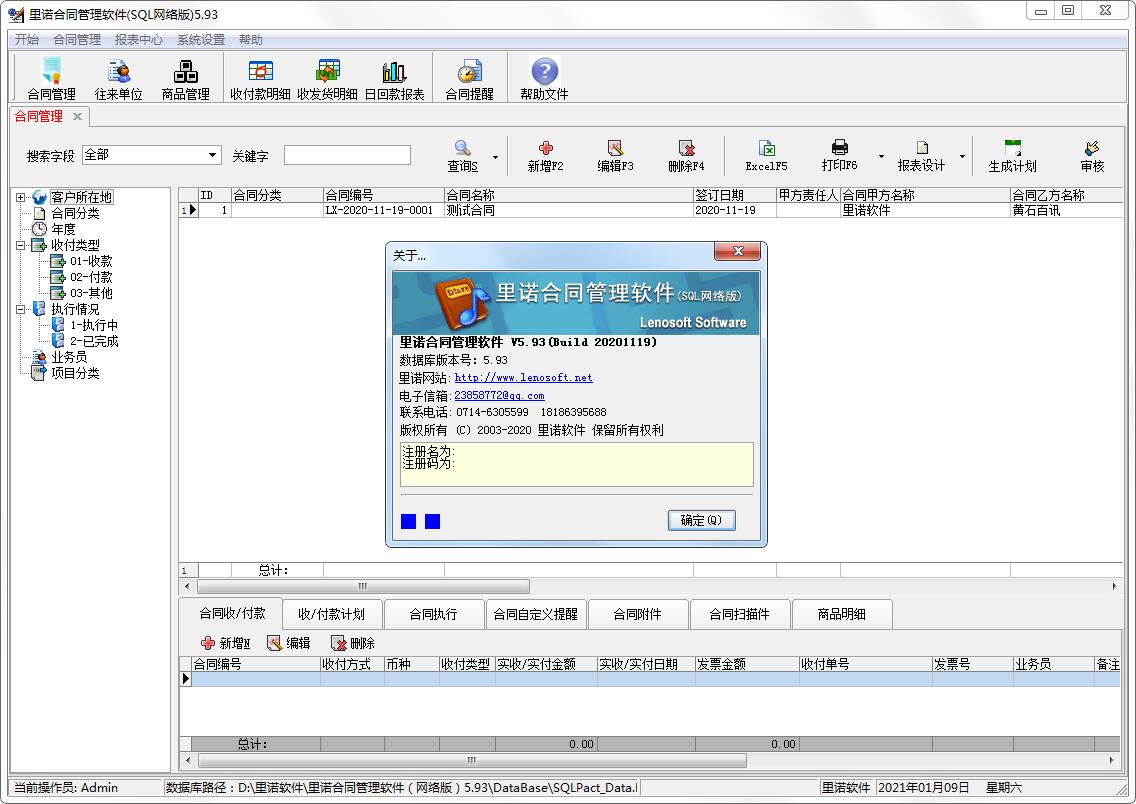Select 2-已完成 tree node
The image size is (1136, 804).
click(93, 341)
